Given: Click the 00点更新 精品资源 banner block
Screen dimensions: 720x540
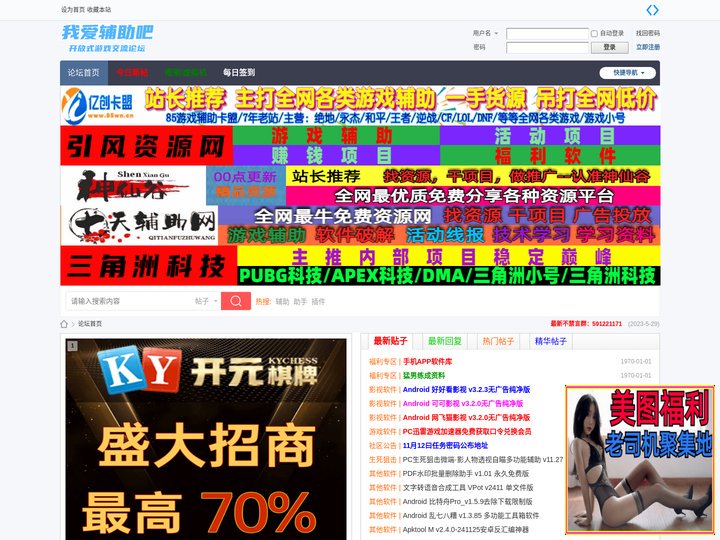Looking at the screenshot, I should (x=246, y=186).
